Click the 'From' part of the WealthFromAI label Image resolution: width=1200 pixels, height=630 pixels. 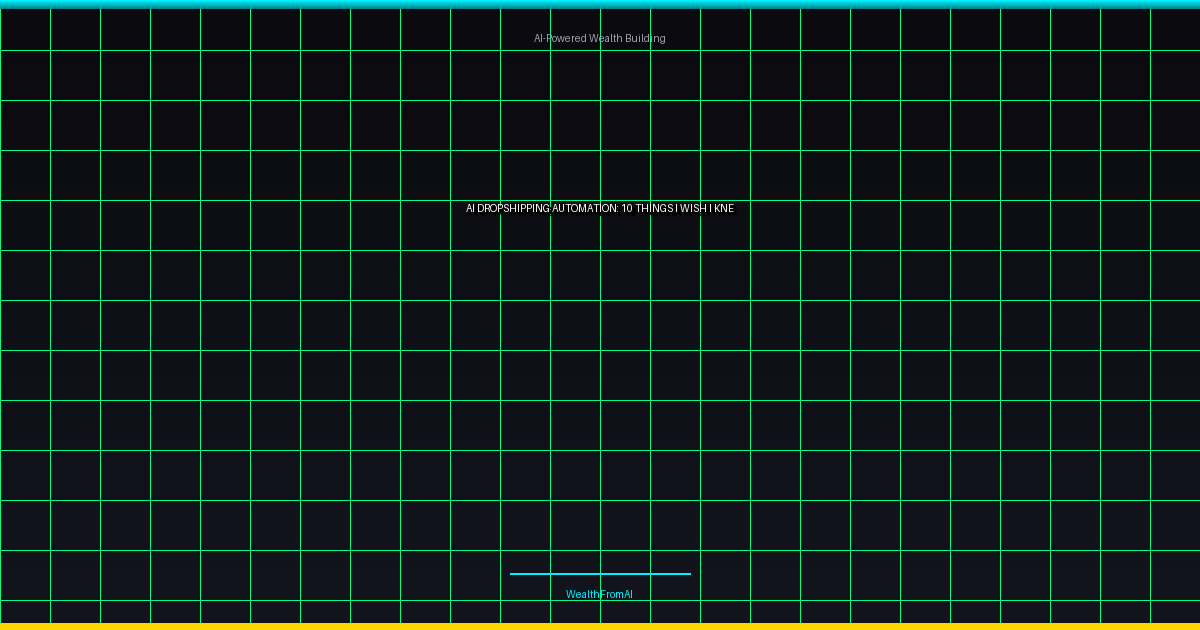610,594
